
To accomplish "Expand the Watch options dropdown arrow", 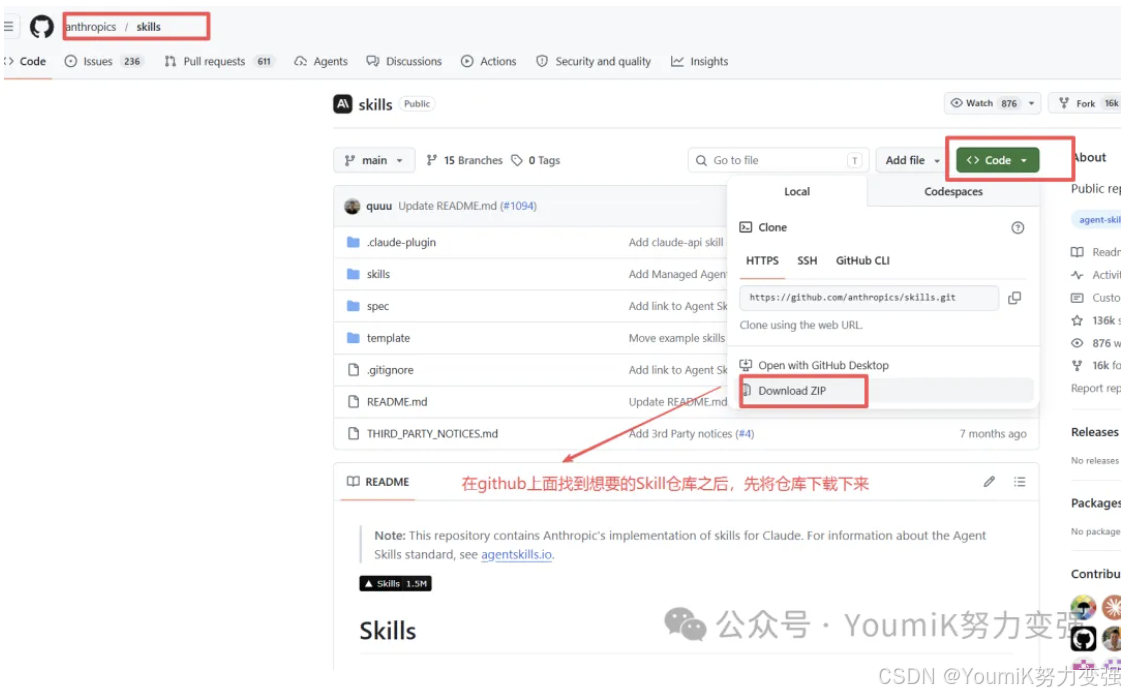I will pyautogui.click(x=1032, y=103).
